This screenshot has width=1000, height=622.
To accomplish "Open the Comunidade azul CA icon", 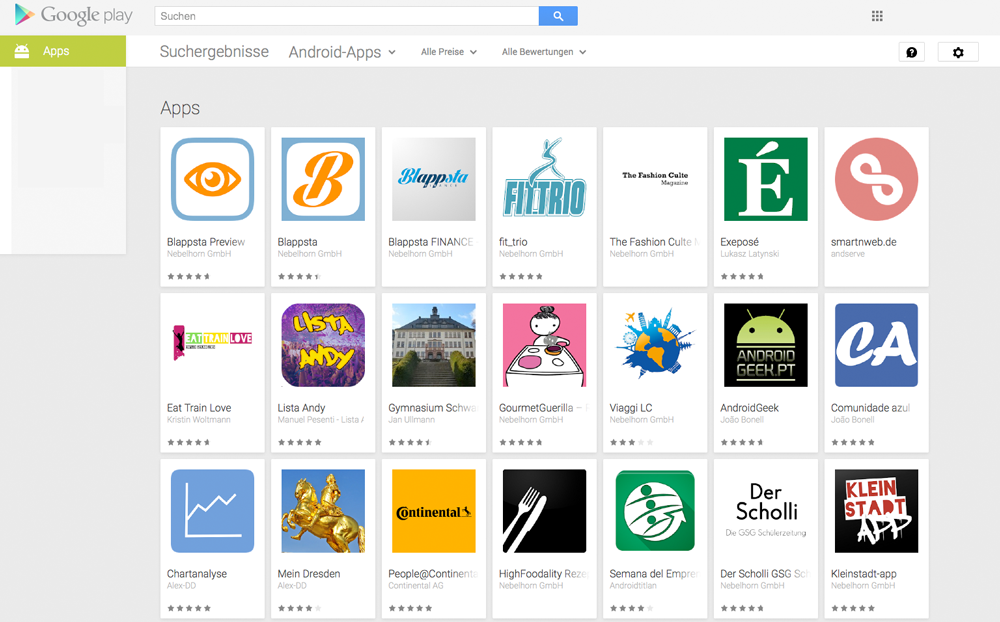I will click(x=876, y=345).
